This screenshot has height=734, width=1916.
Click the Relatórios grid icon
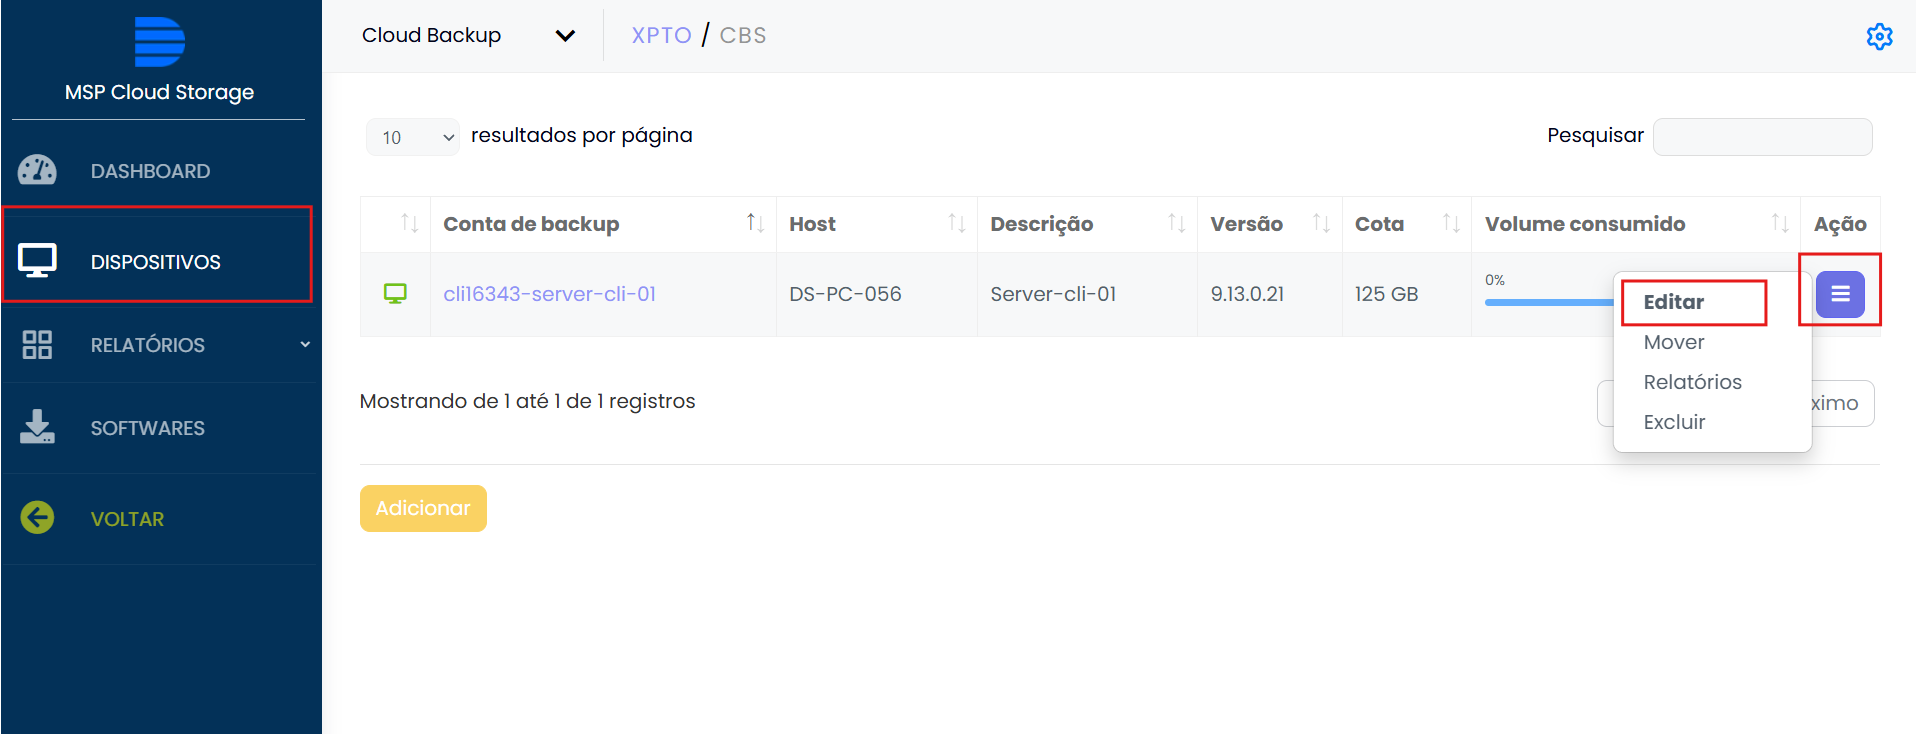point(37,345)
